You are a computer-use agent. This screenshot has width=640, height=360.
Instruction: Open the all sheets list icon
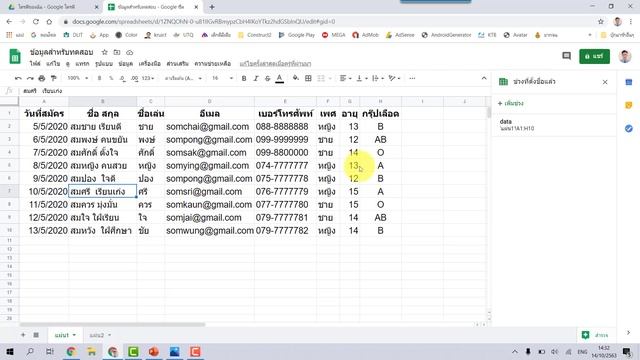(x=36, y=335)
